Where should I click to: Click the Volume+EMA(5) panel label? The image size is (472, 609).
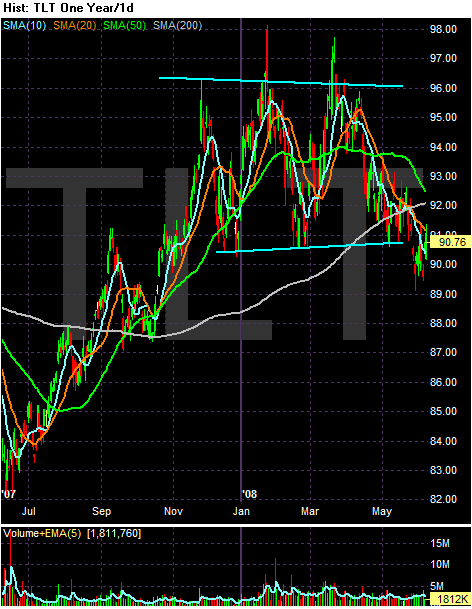(x=42, y=533)
